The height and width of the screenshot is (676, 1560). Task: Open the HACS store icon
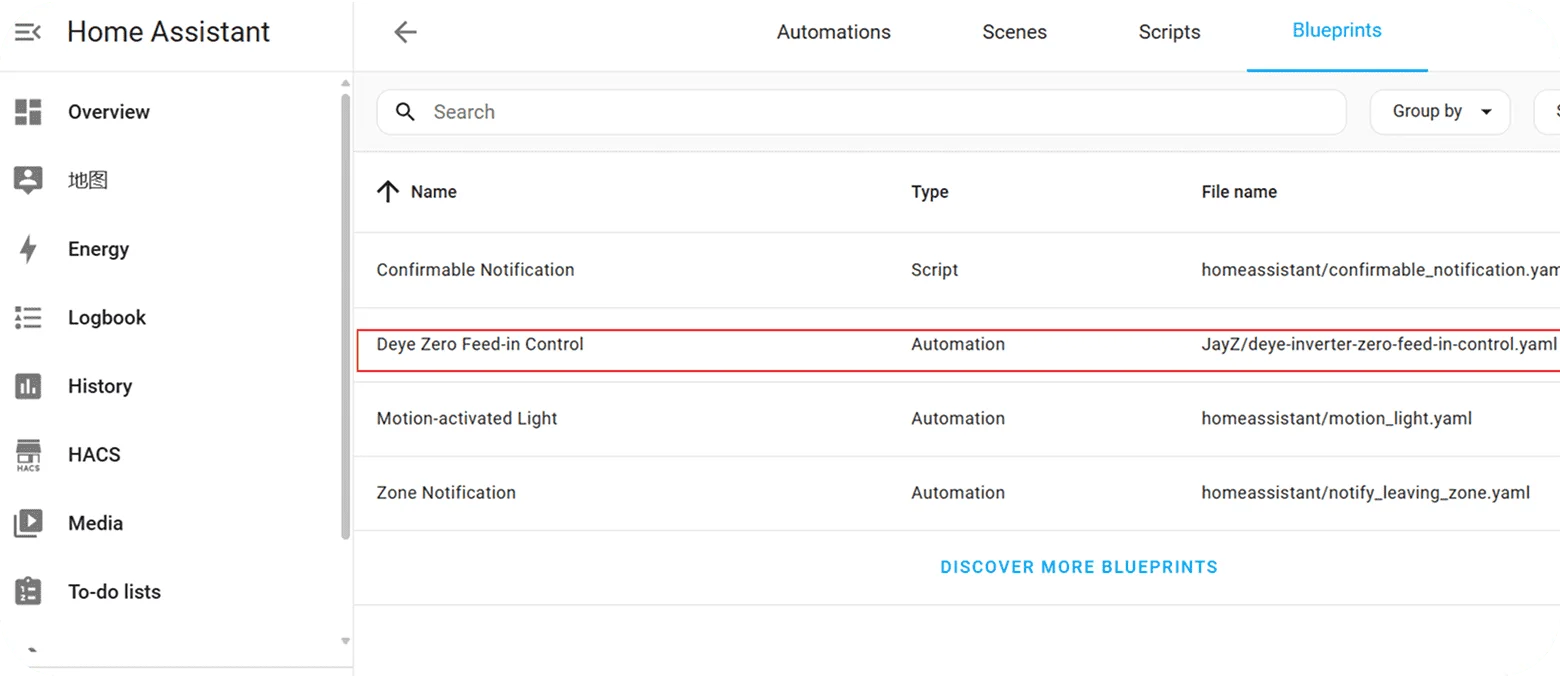[x=28, y=454]
